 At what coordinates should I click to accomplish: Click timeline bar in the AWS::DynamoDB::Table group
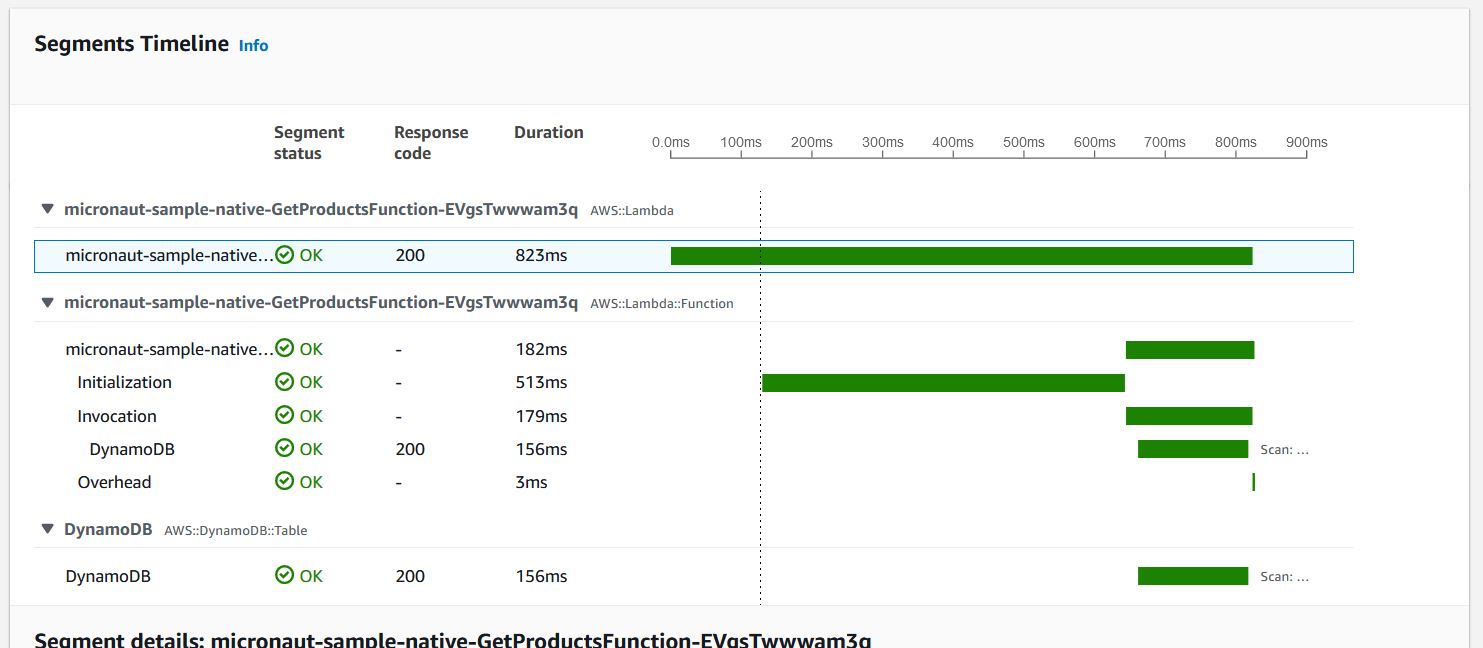tap(1193, 576)
